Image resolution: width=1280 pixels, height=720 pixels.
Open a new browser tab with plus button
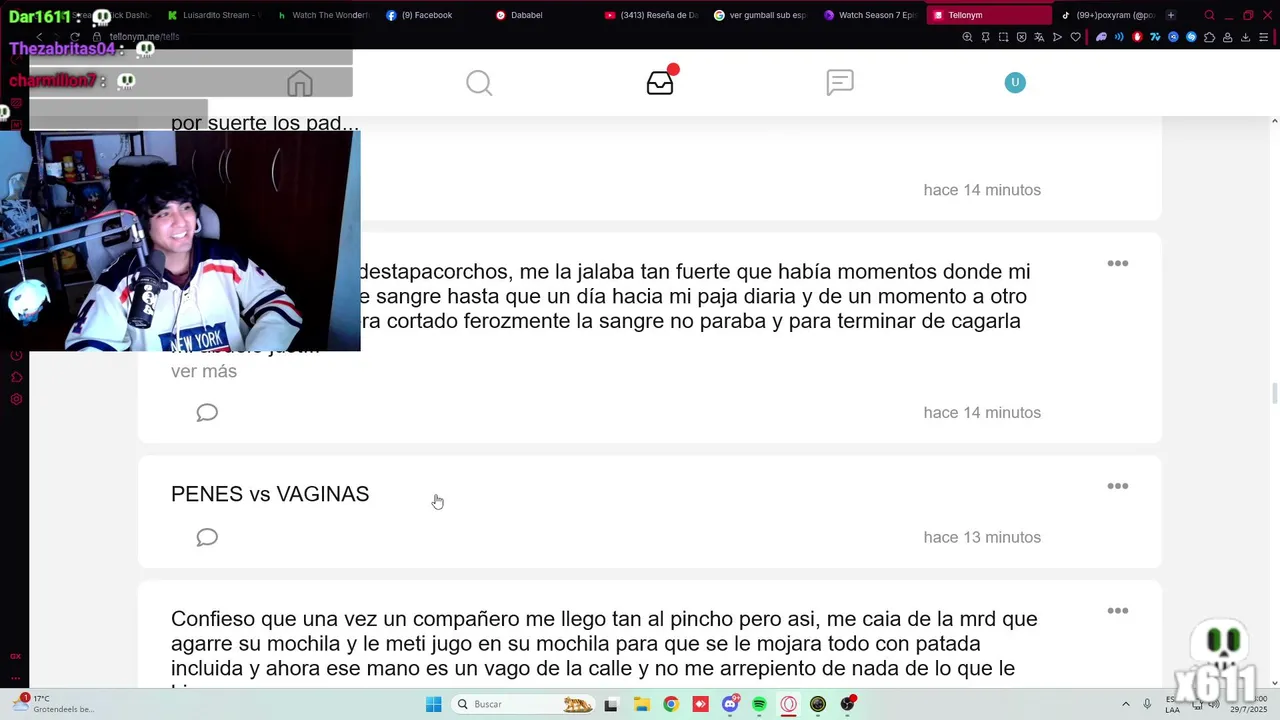(1171, 15)
